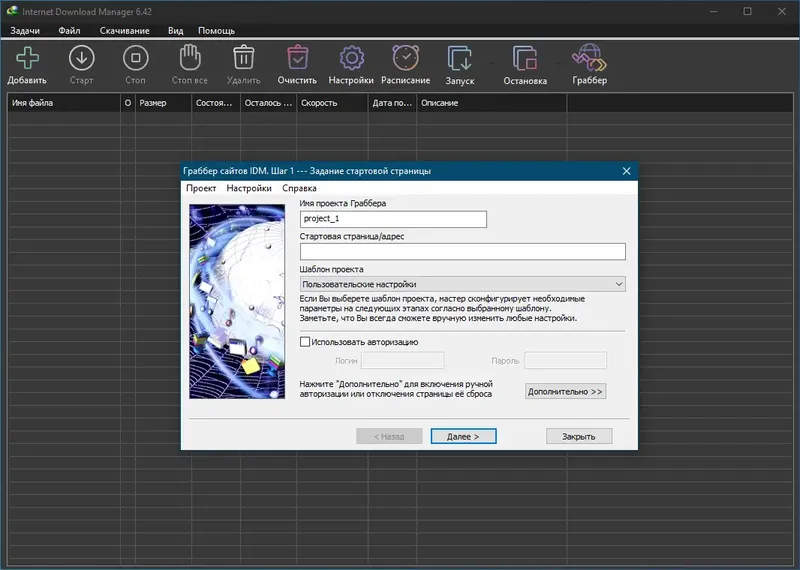Open the Файл menu
The height and width of the screenshot is (570, 800).
(69, 31)
